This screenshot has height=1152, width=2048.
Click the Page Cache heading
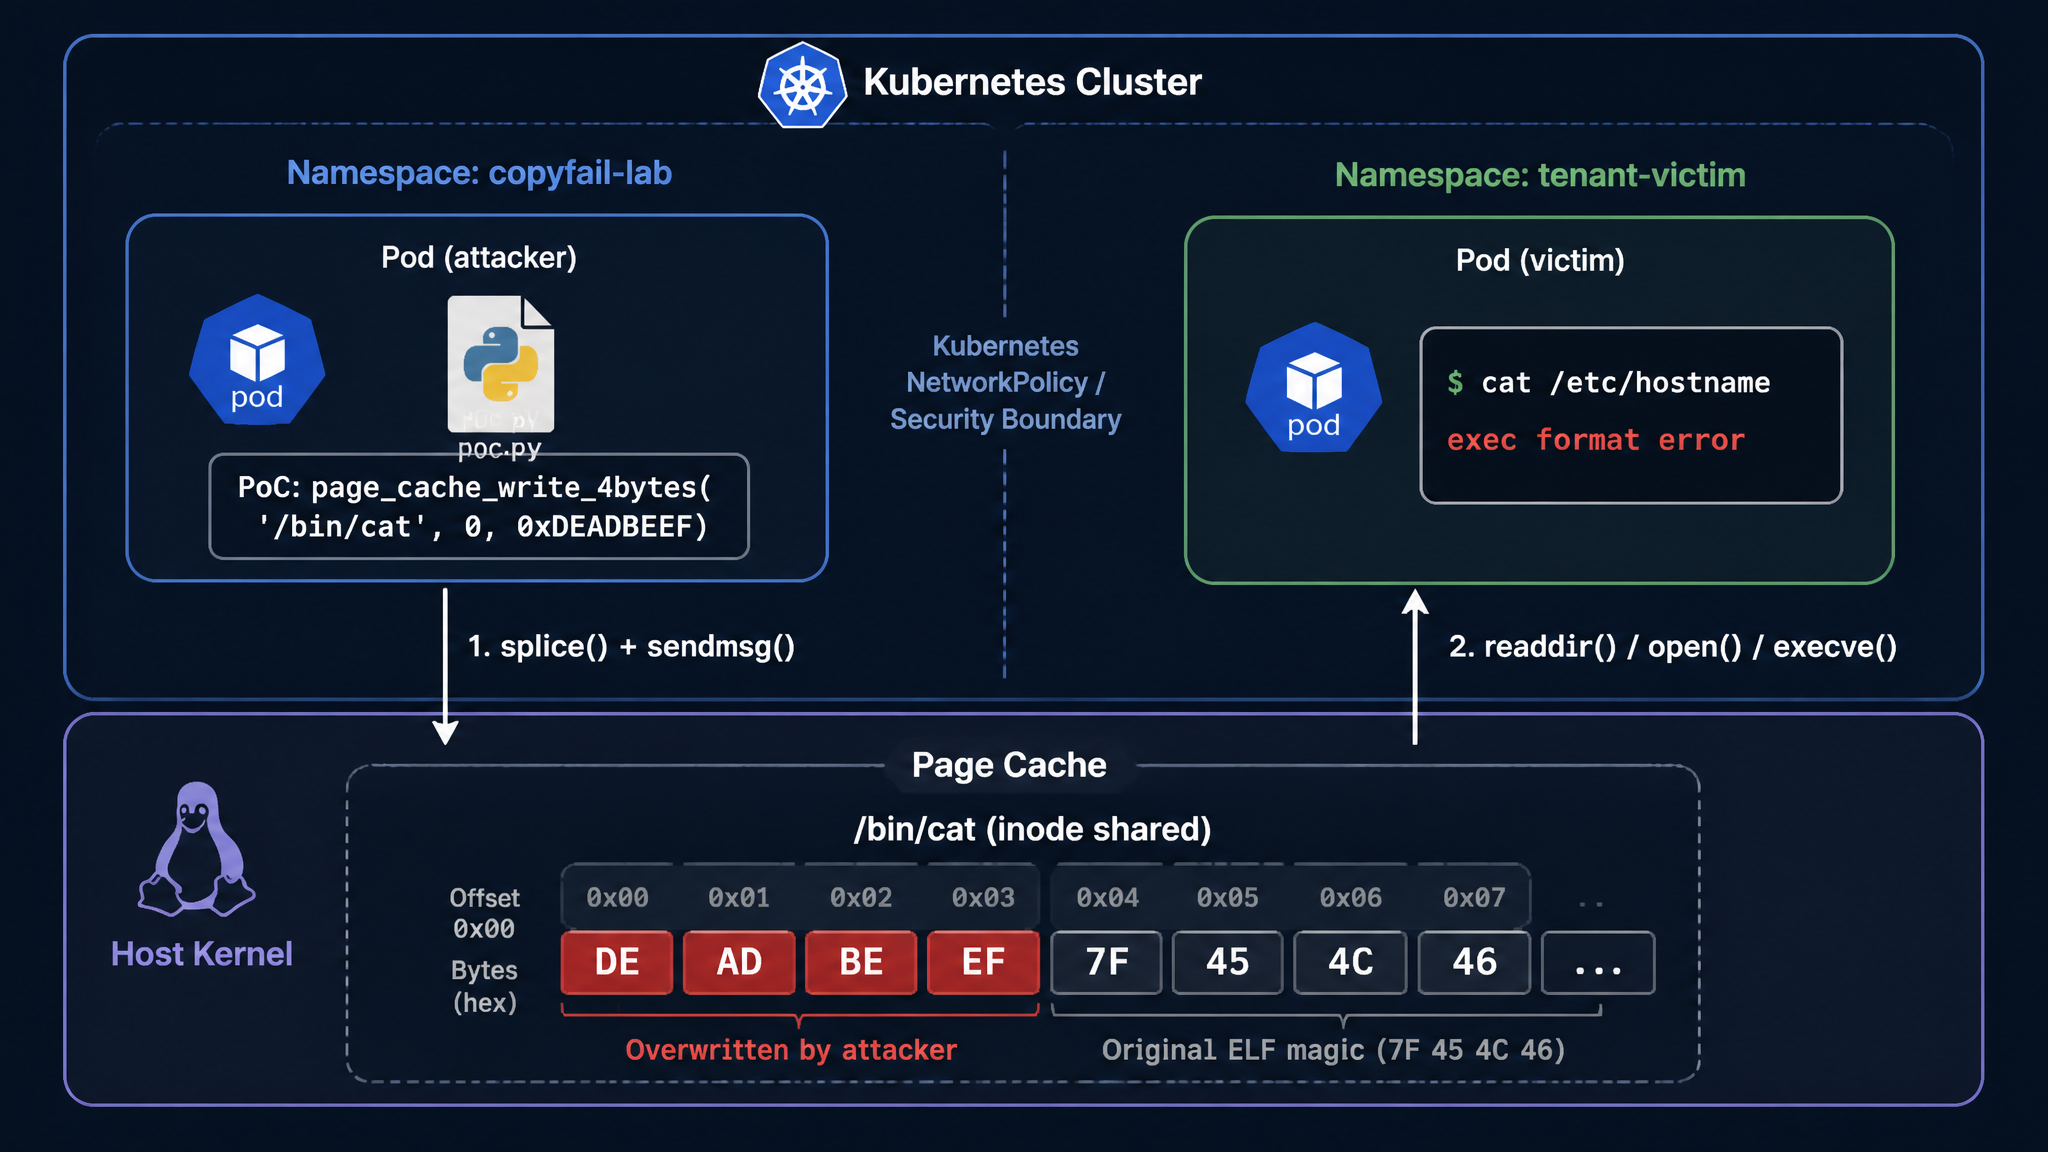(1009, 765)
